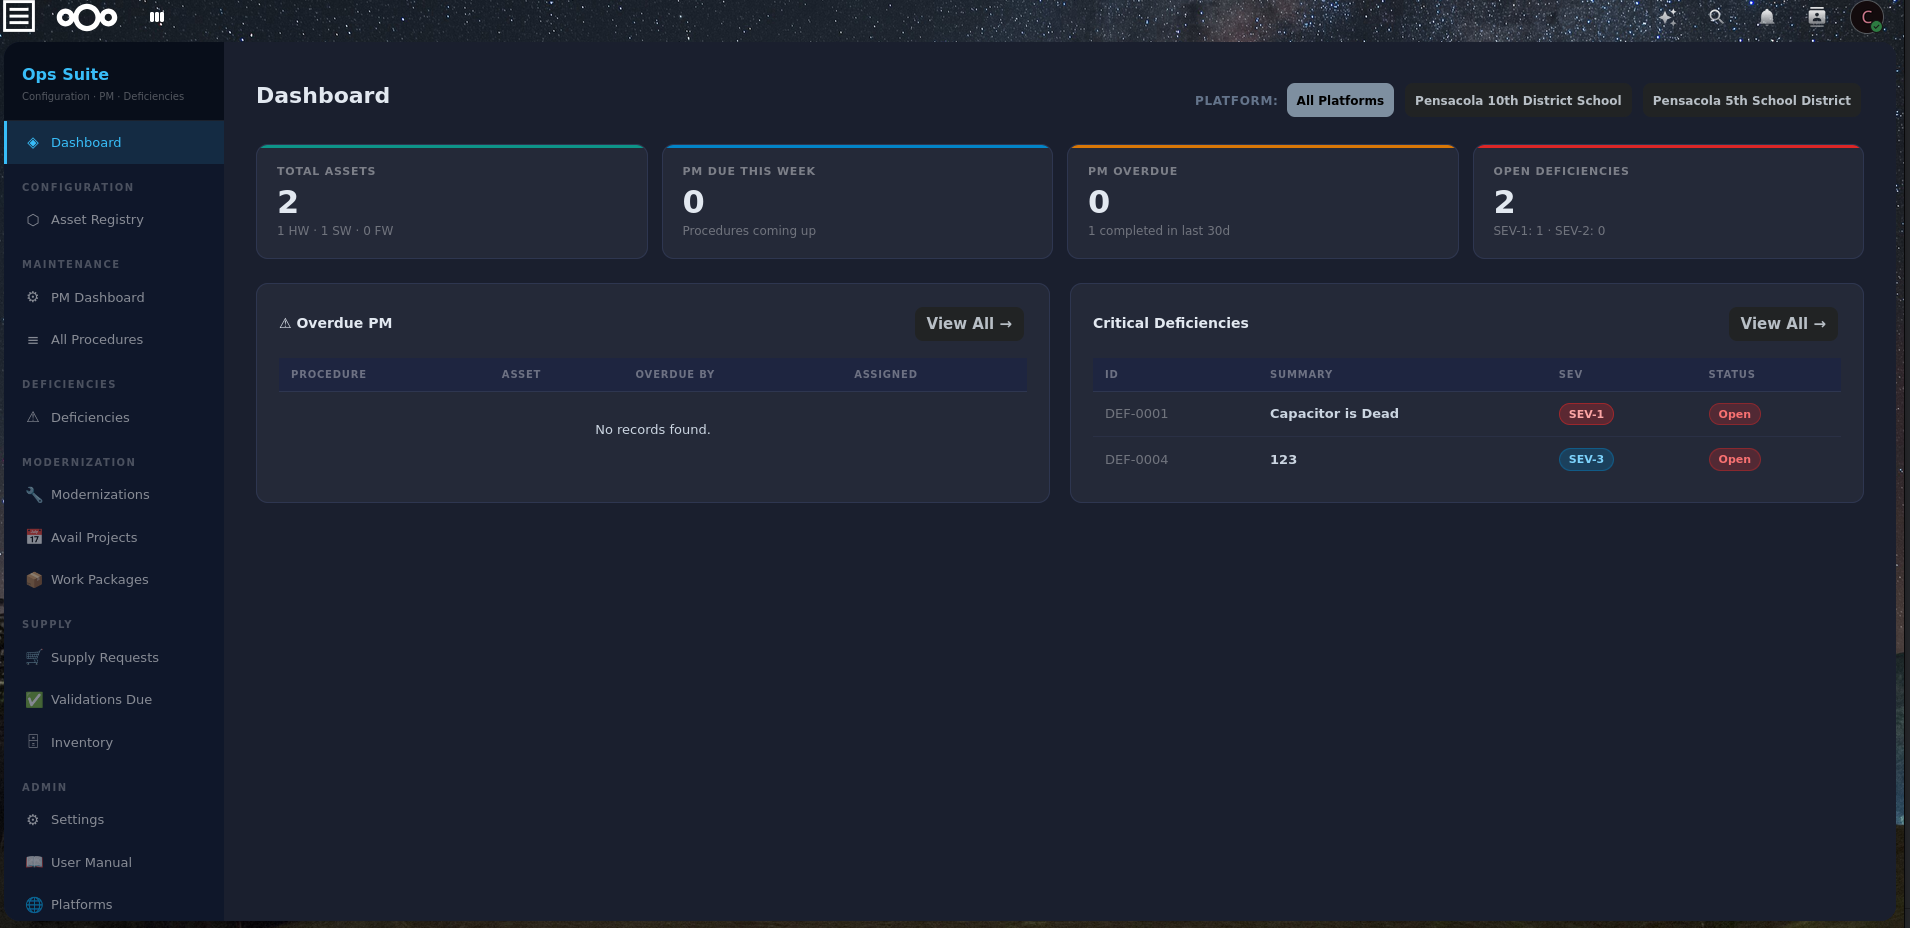Click the PM Due This Week card
Image resolution: width=1910 pixels, height=928 pixels.
[x=857, y=202]
